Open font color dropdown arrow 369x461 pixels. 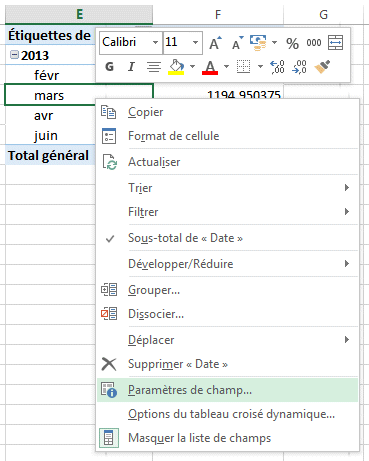coord(226,66)
